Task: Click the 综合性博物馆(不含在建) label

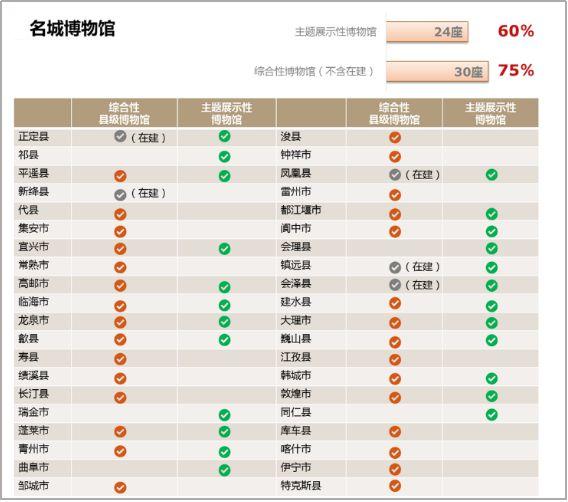Action: point(314,71)
